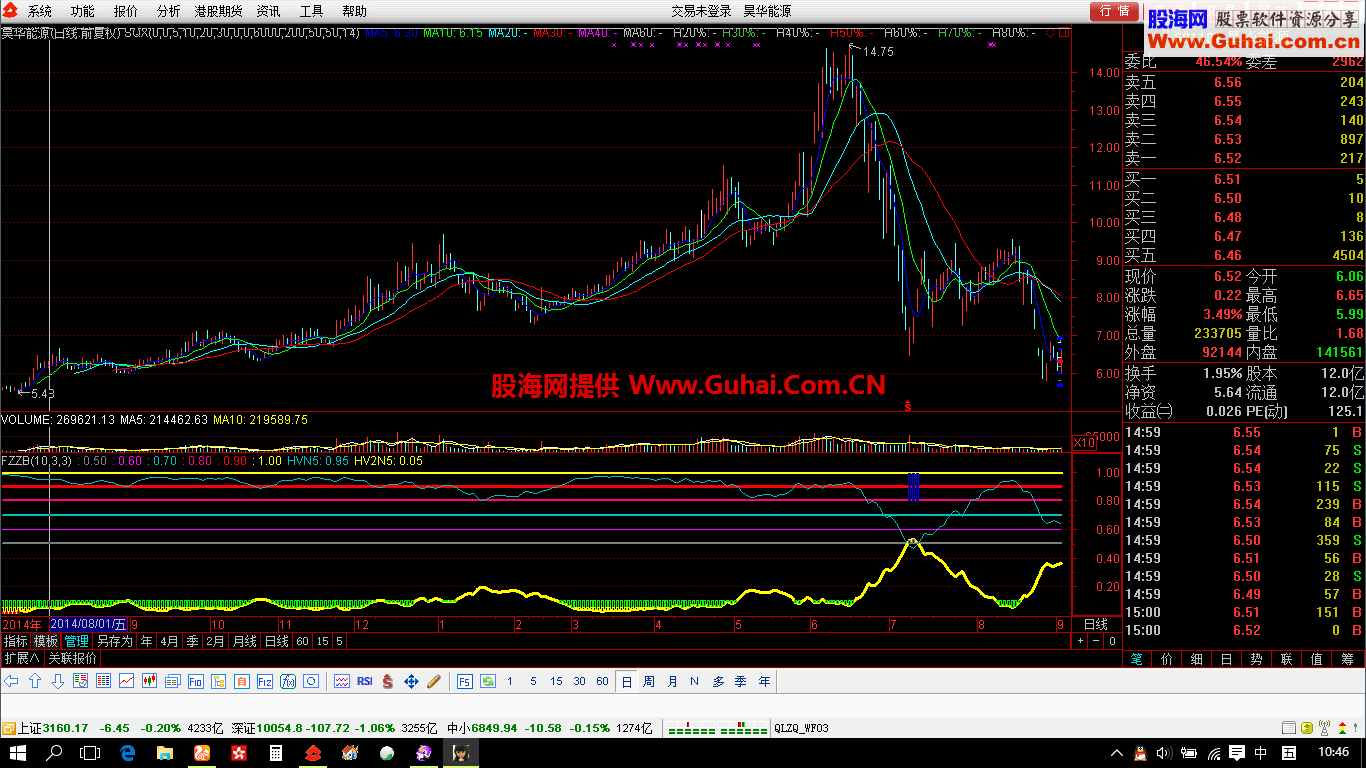Open the 报价 menu
The width and height of the screenshot is (1366, 768).
point(126,11)
